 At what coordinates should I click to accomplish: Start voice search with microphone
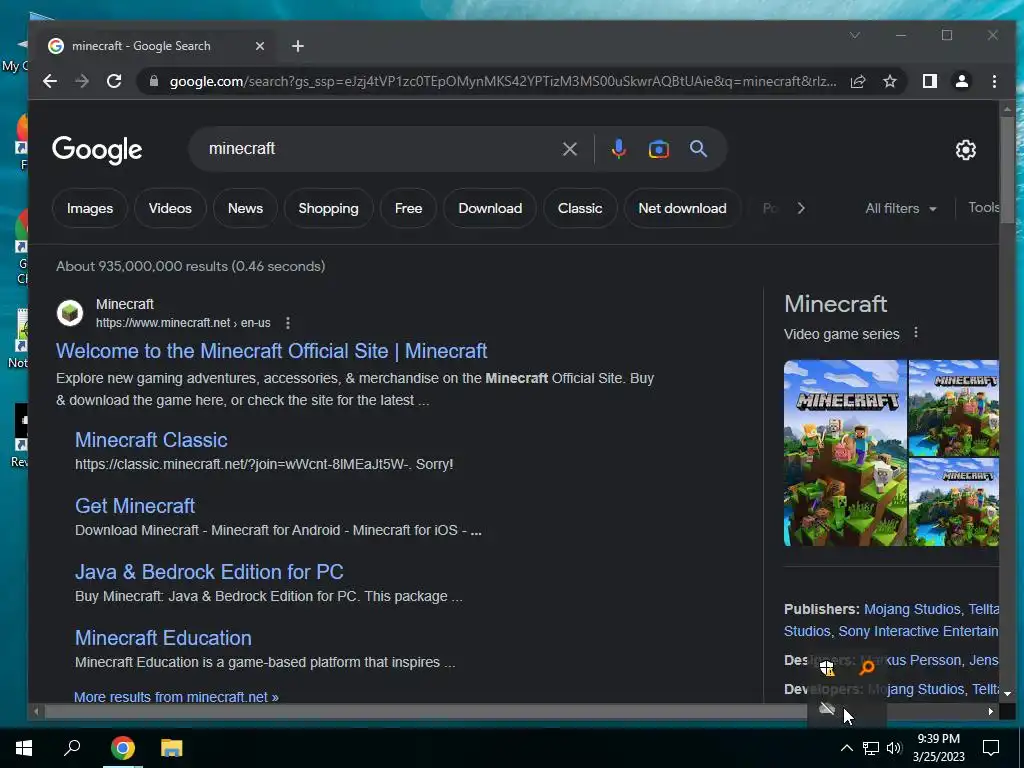click(618, 149)
